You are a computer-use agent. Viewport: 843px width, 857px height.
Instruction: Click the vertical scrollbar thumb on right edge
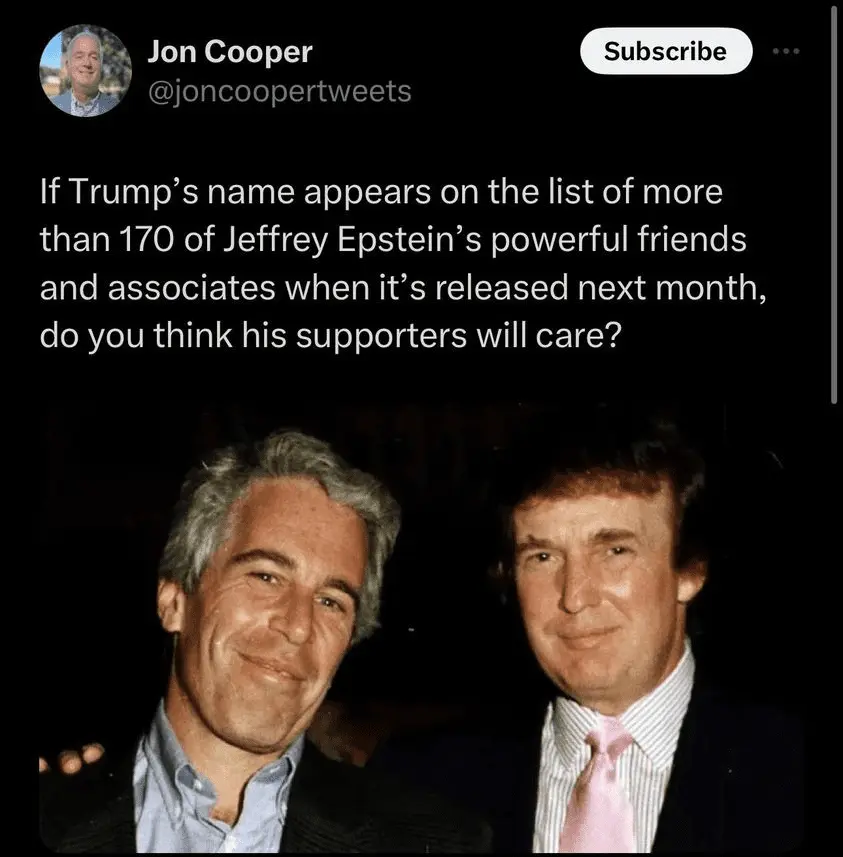834,205
